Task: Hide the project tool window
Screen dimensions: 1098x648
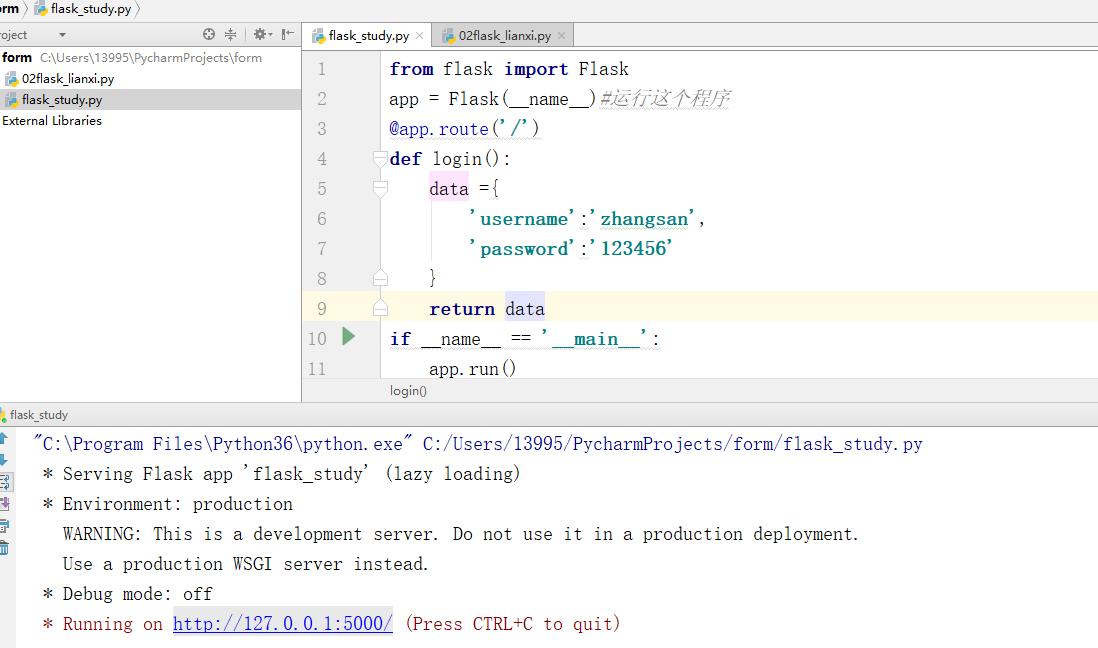Action: point(287,34)
